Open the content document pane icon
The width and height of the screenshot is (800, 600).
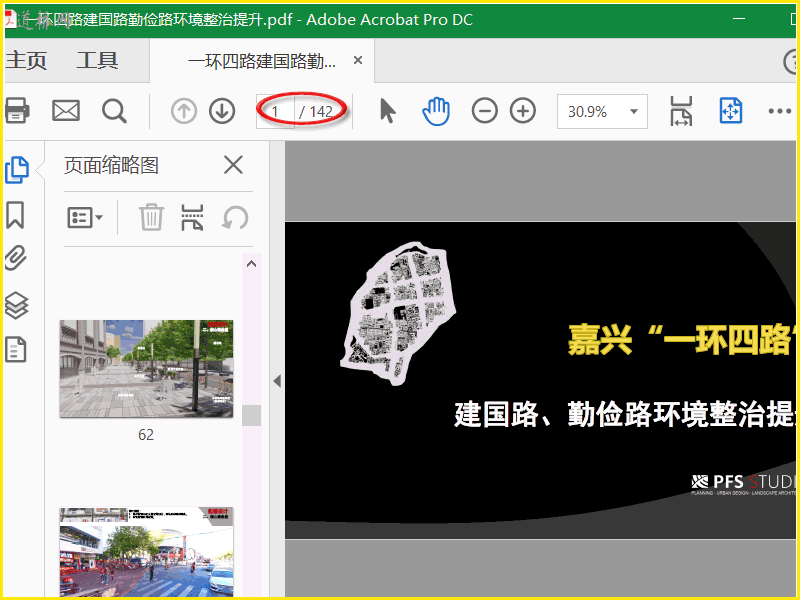15,349
